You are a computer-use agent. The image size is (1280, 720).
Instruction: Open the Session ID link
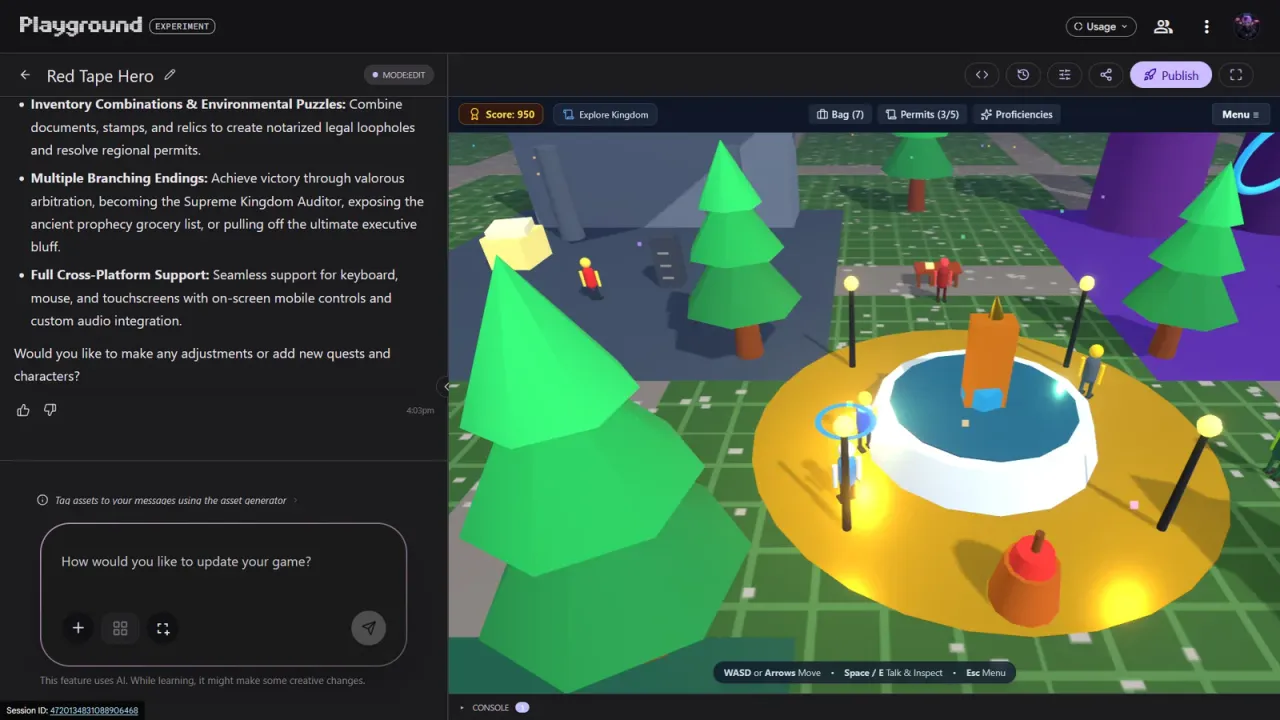click(94, 710)
